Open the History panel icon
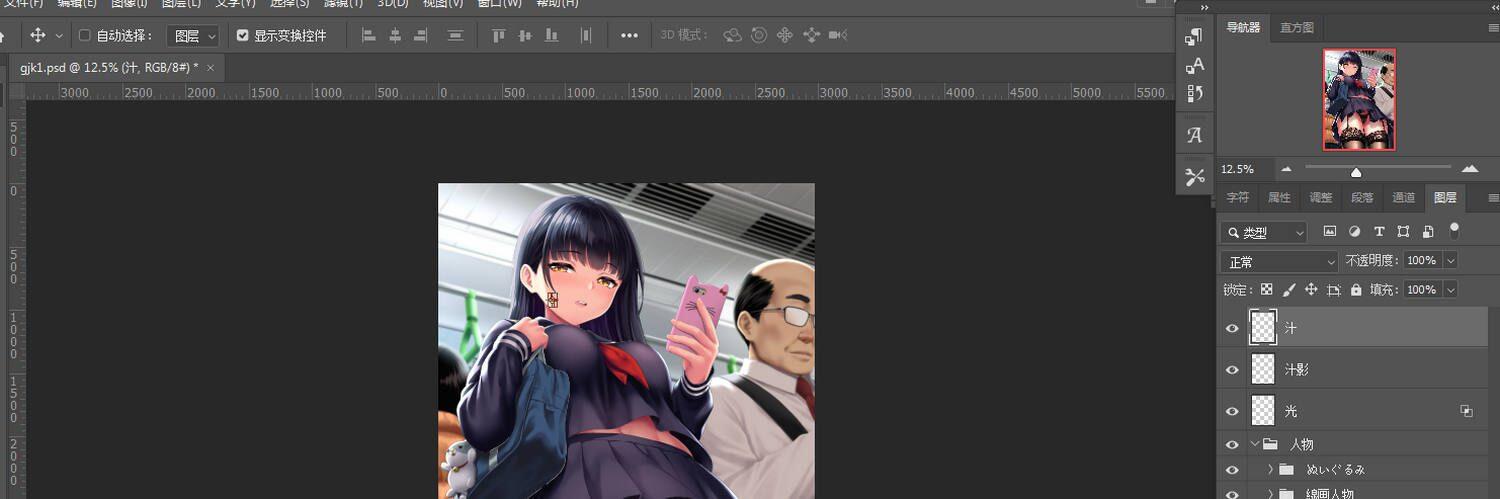The image size is (1500, 499). point(1194,93)
